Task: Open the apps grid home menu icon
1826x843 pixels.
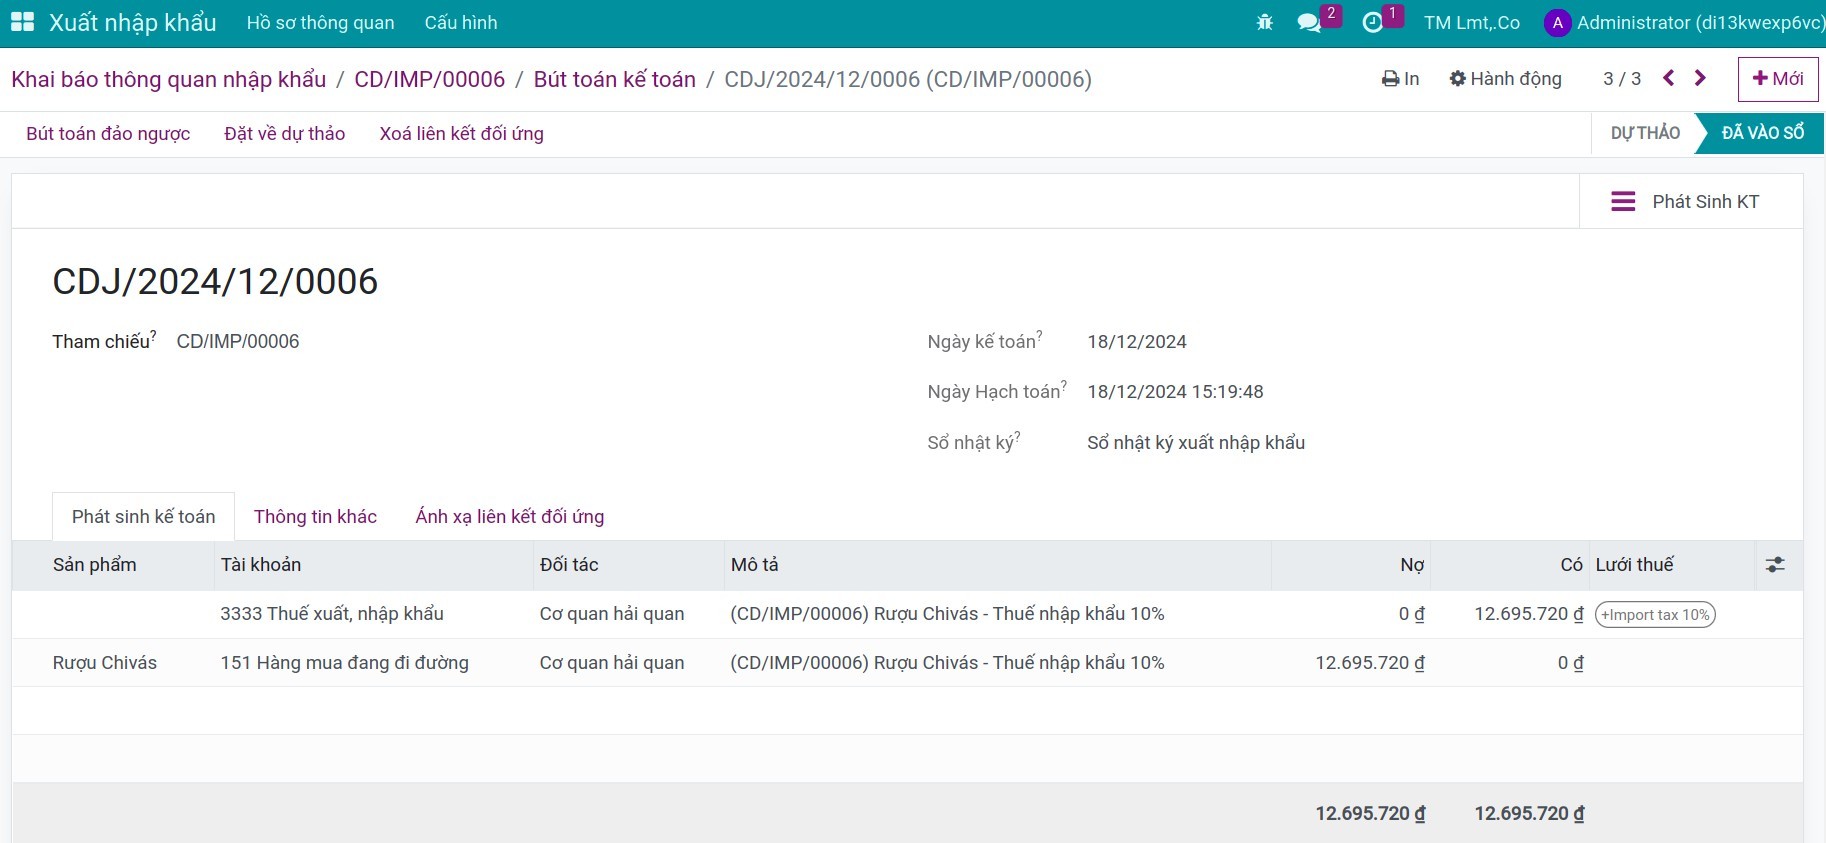Action: coord(22,22)
